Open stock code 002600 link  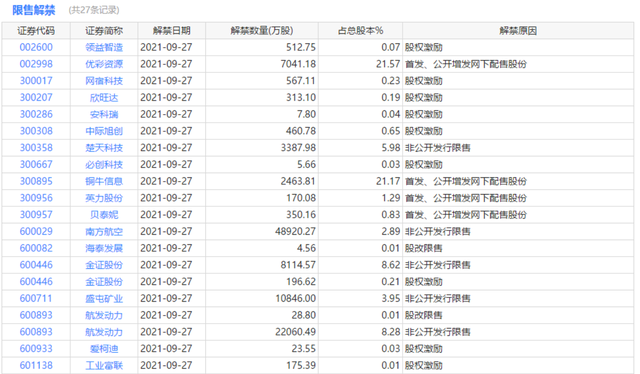[36, 47]
